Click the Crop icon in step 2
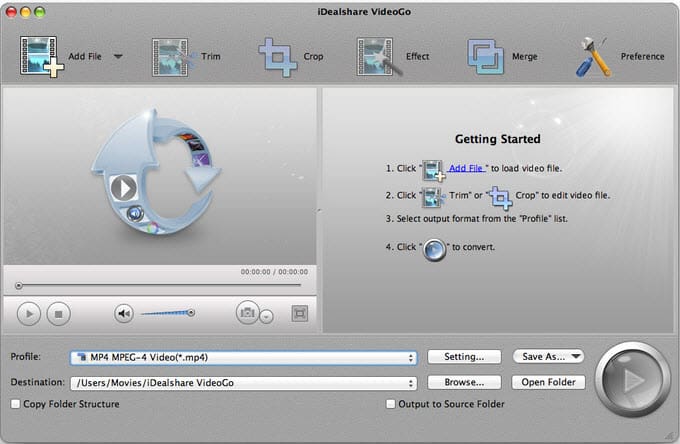This screenshot has width=680, height=444. coord(500,197)
